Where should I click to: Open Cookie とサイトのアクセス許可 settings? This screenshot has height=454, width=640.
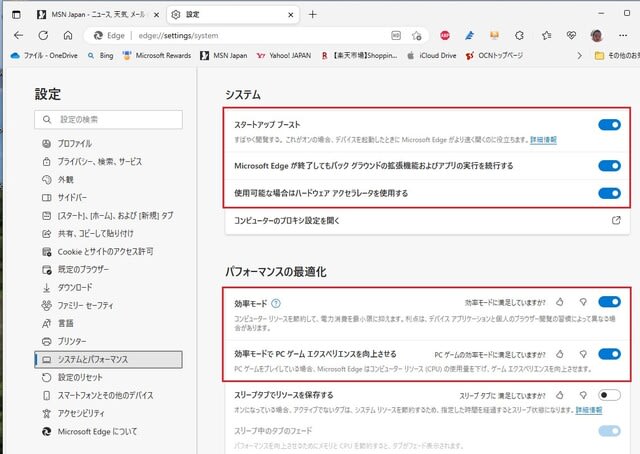109,251
